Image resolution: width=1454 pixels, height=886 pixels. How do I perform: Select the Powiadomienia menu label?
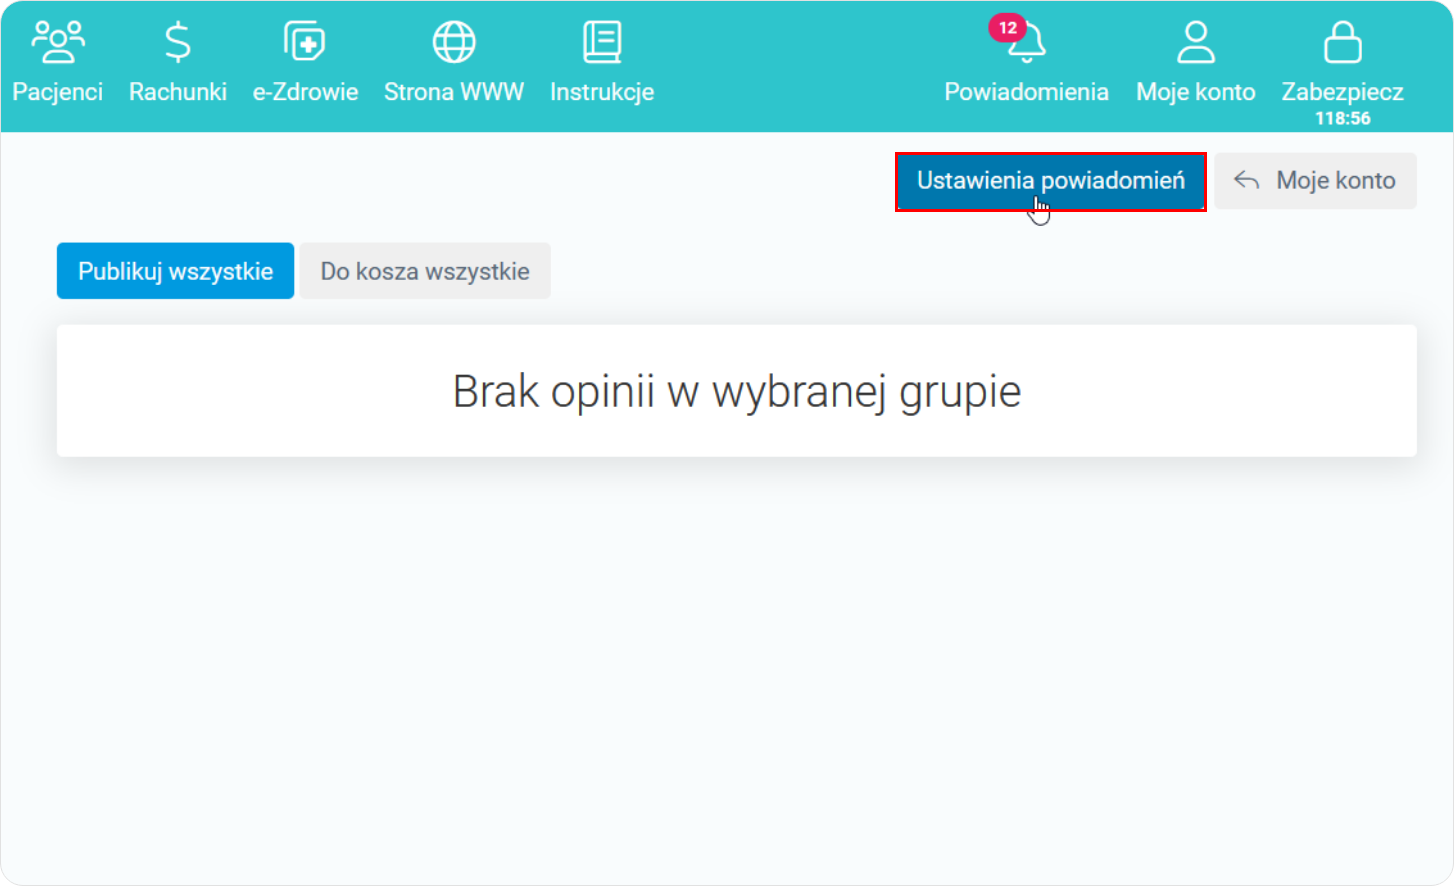tap(1027, 92)
